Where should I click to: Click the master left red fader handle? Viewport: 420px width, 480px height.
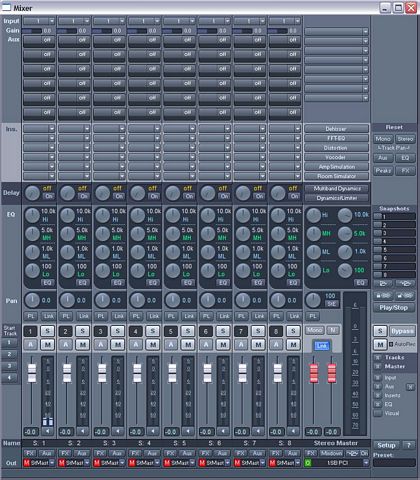pyautogui.click(x=314, y=373)
